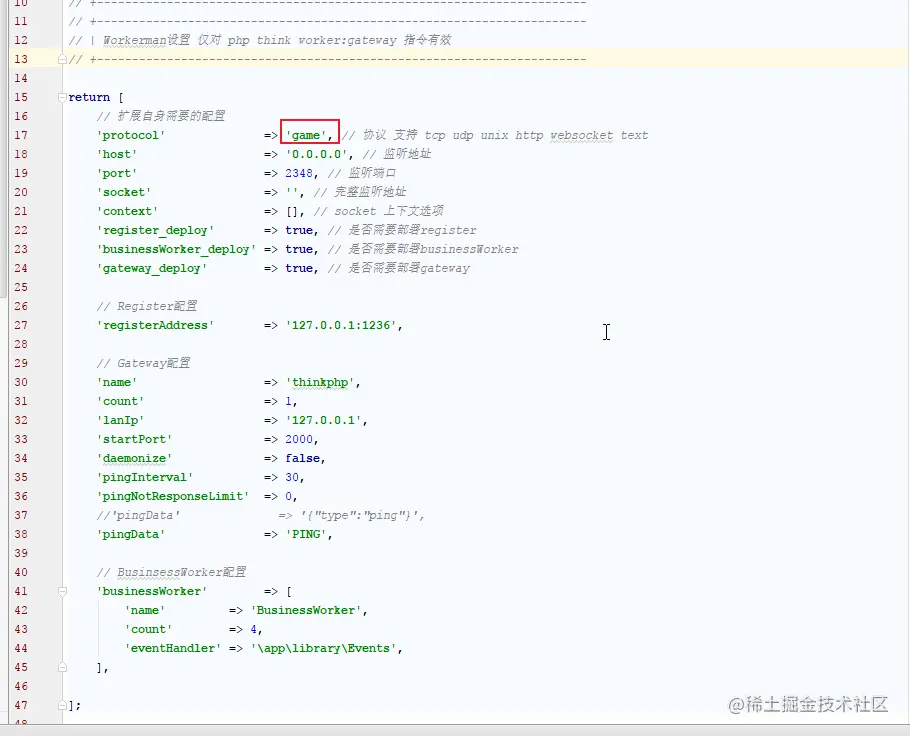Screen dimensions: 910x736
Task: Click the 'businessWorker' key on line 41
Action: tap(151, 591)
